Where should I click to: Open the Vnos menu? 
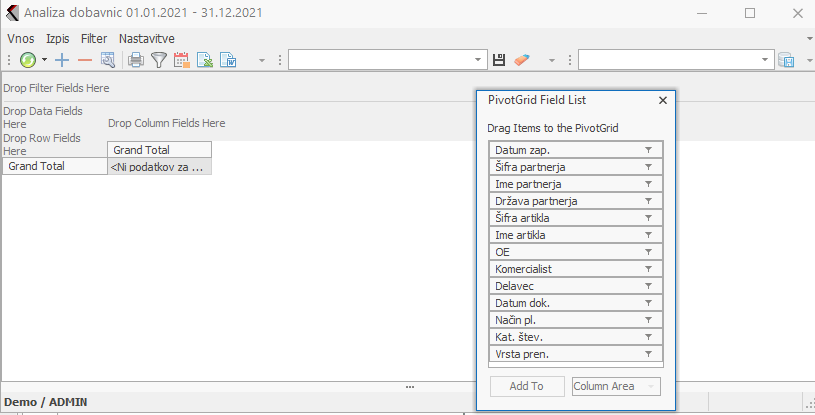click(20, 38)
